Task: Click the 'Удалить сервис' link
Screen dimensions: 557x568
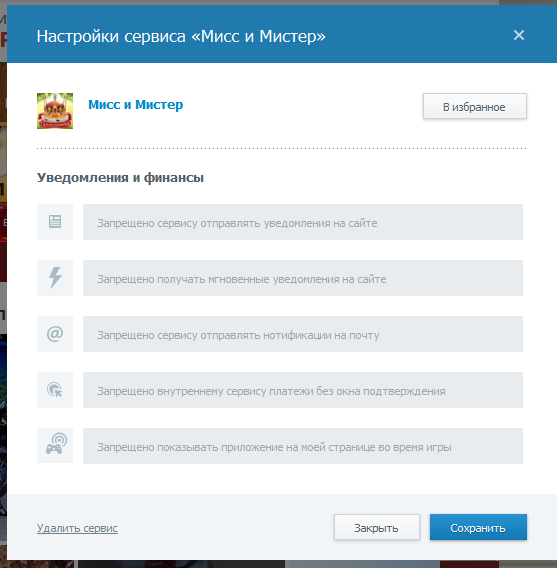Action: tap(77, 528)
